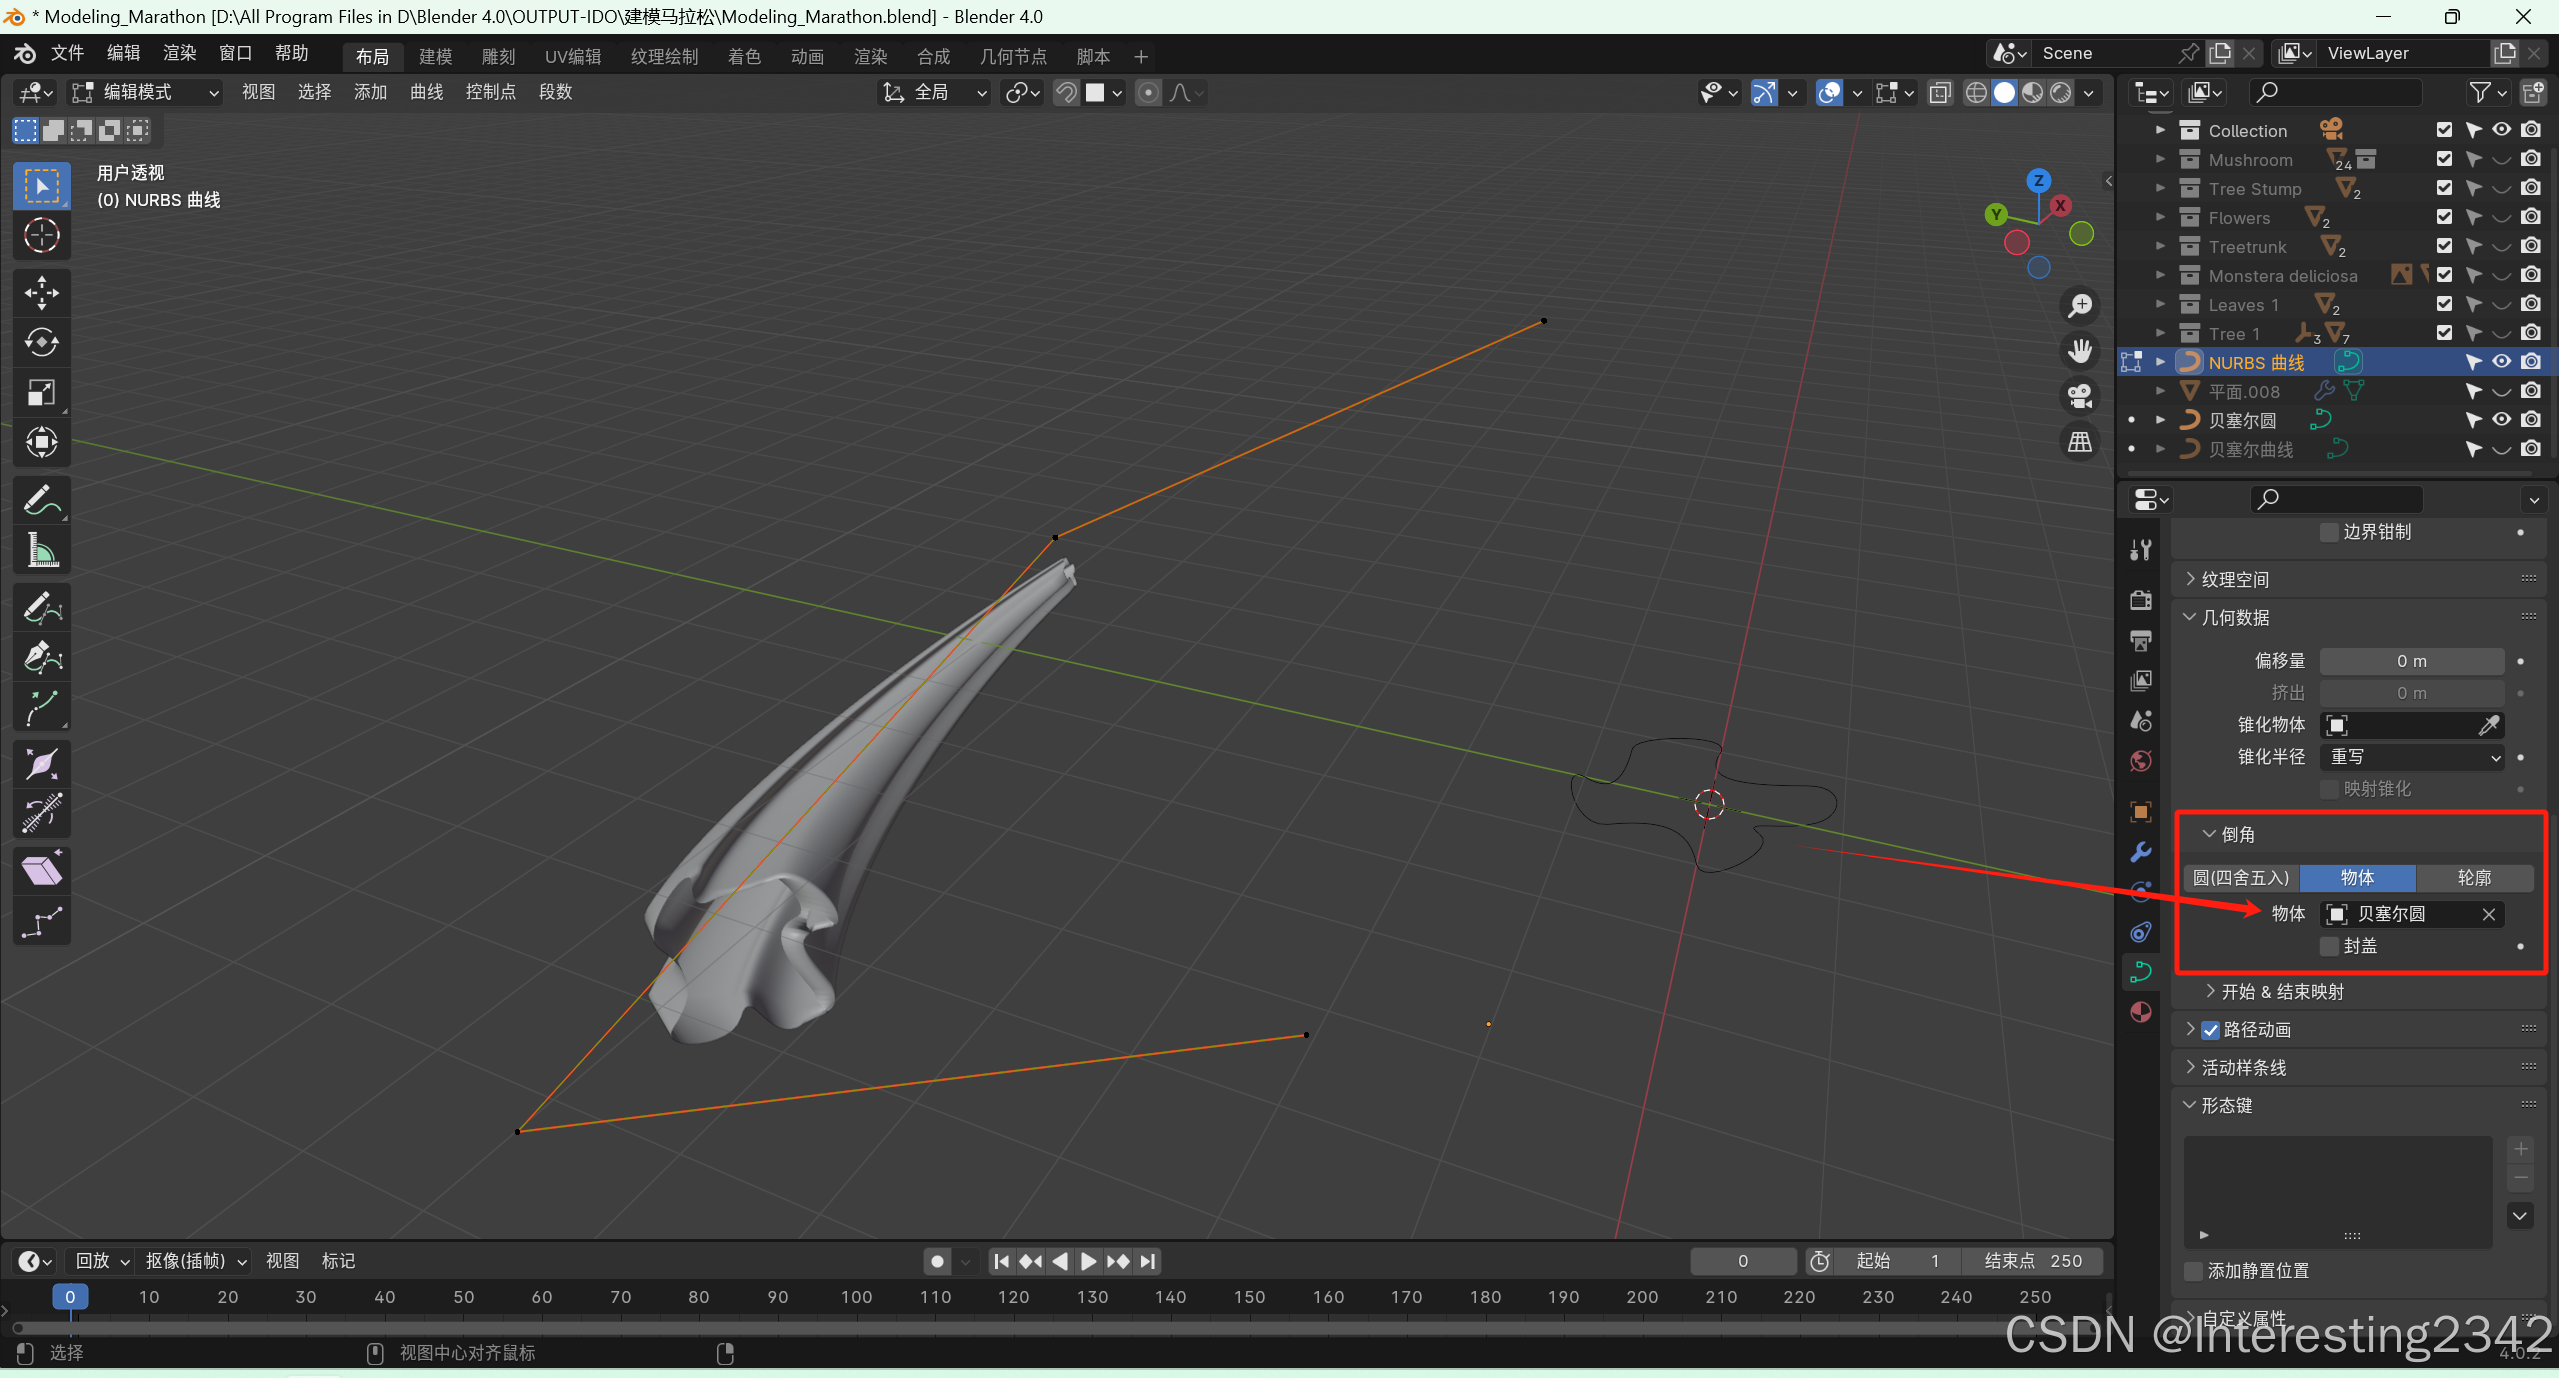2559x1378 pixels.
Task: Select the 轮廓 bevel mode button
Action: 2474,878
